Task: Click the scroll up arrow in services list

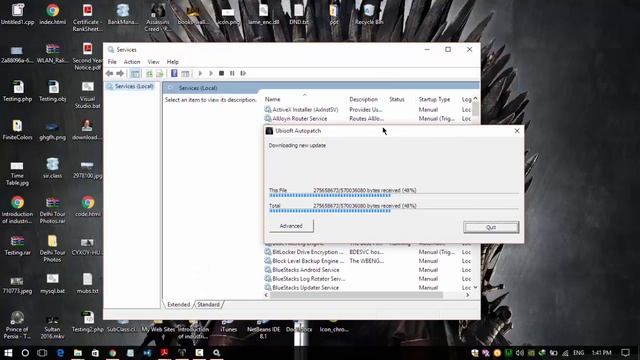Action: coord(476,99)
